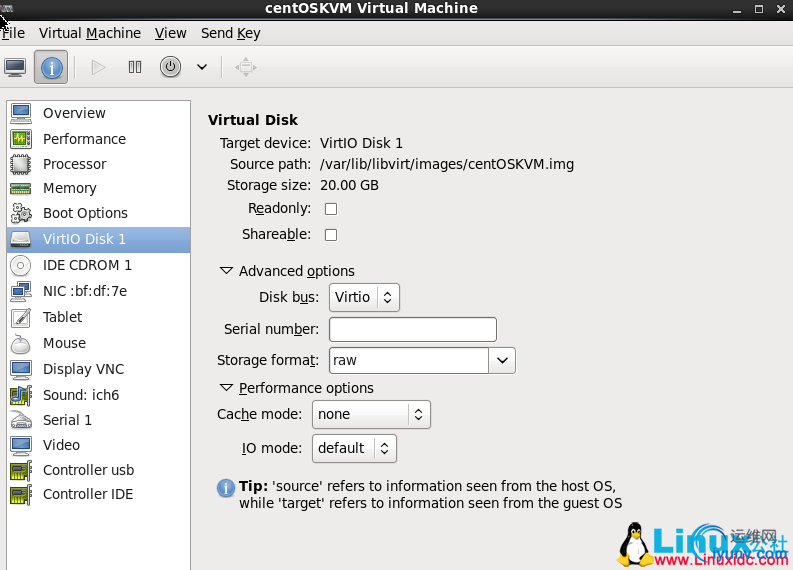The height and width of the screenshot is (570, 793).
Task: Open NIC :bf:df:7e row label
Action: [85, 291]
